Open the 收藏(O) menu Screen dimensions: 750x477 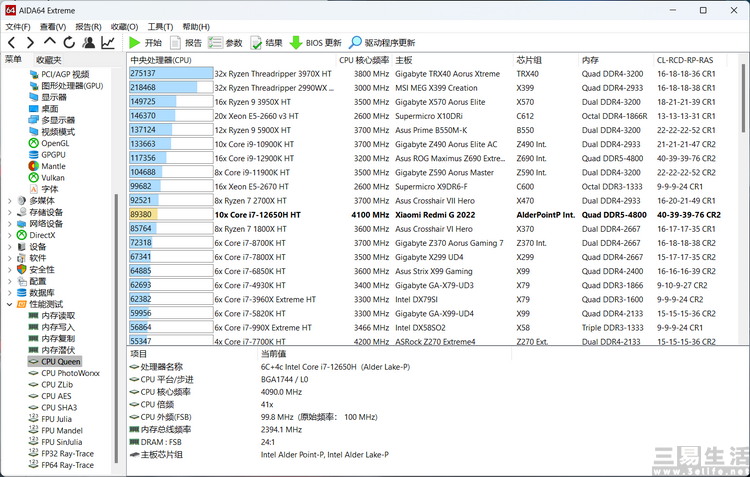[124, 27]
